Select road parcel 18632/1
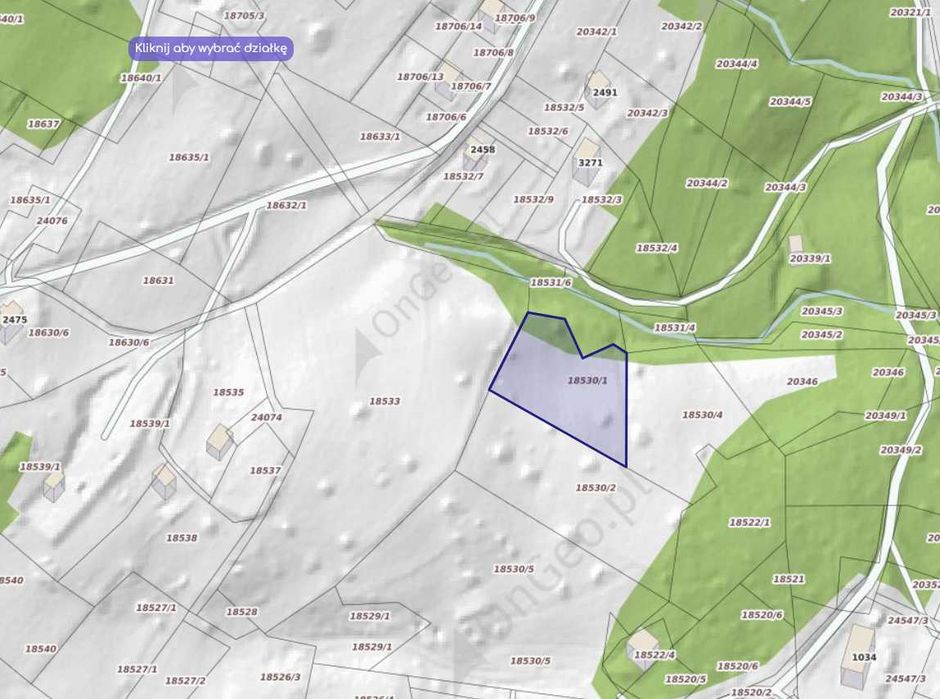This screenshot has height=699, width=940. tap(286, 205)
